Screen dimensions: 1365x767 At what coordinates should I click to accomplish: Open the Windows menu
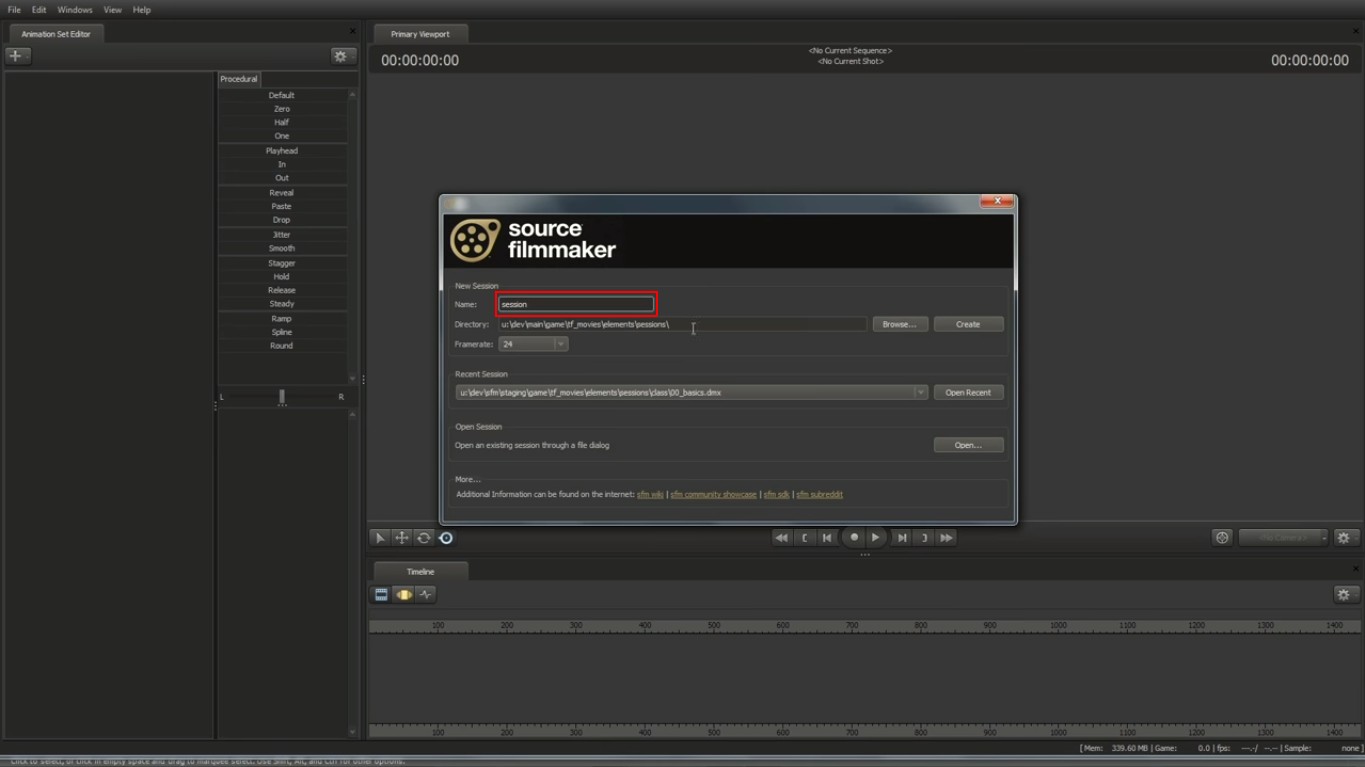click(x=74, y=9)
